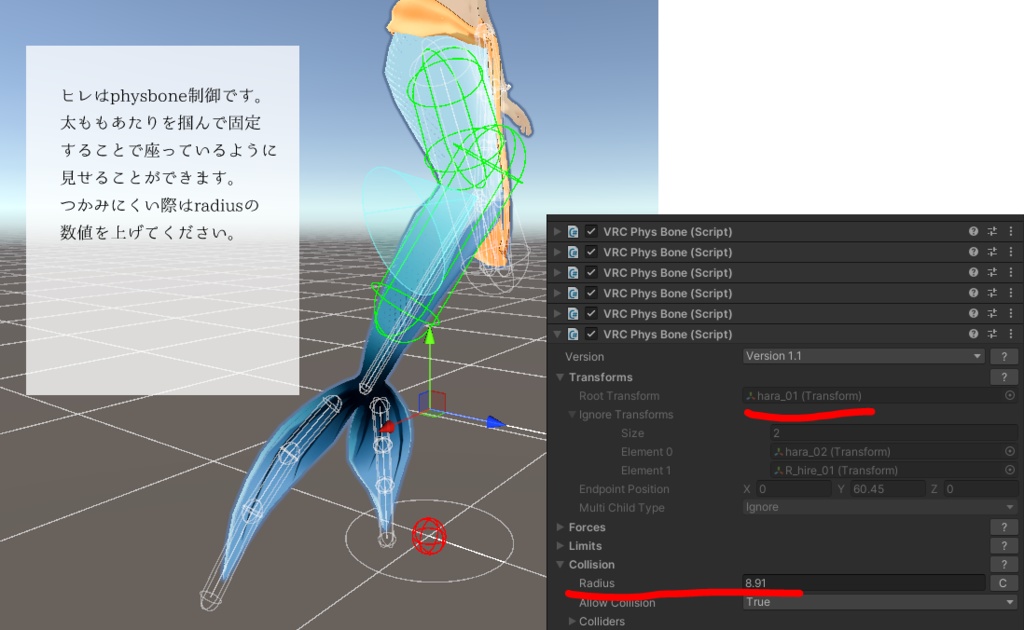Open the Allow Collision dropdown
Screen dimensions: 1024x630
point(880,602)
